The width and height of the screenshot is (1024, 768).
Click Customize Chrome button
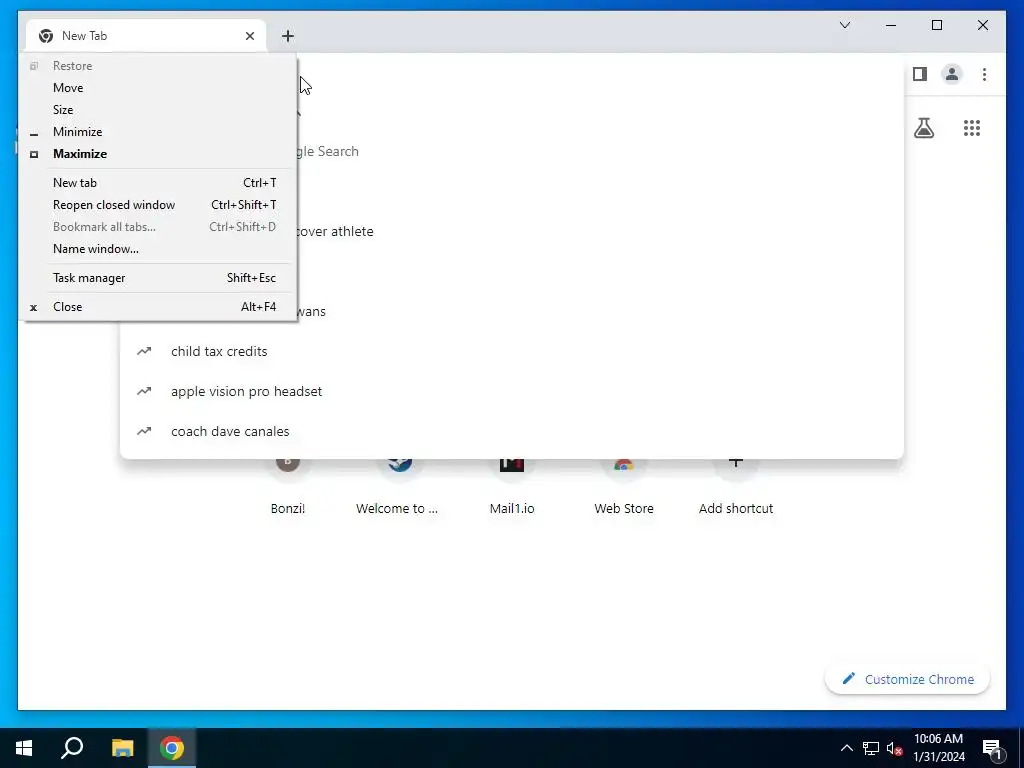click(907, 679)
